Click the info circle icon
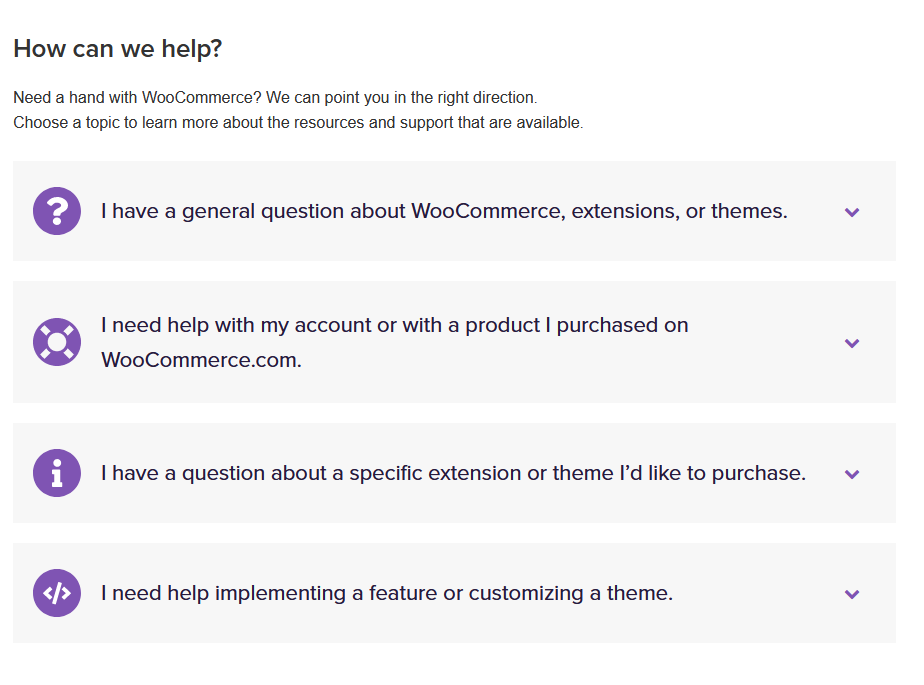924x685 pixels. pyautogui.click(x=57, y=473)
